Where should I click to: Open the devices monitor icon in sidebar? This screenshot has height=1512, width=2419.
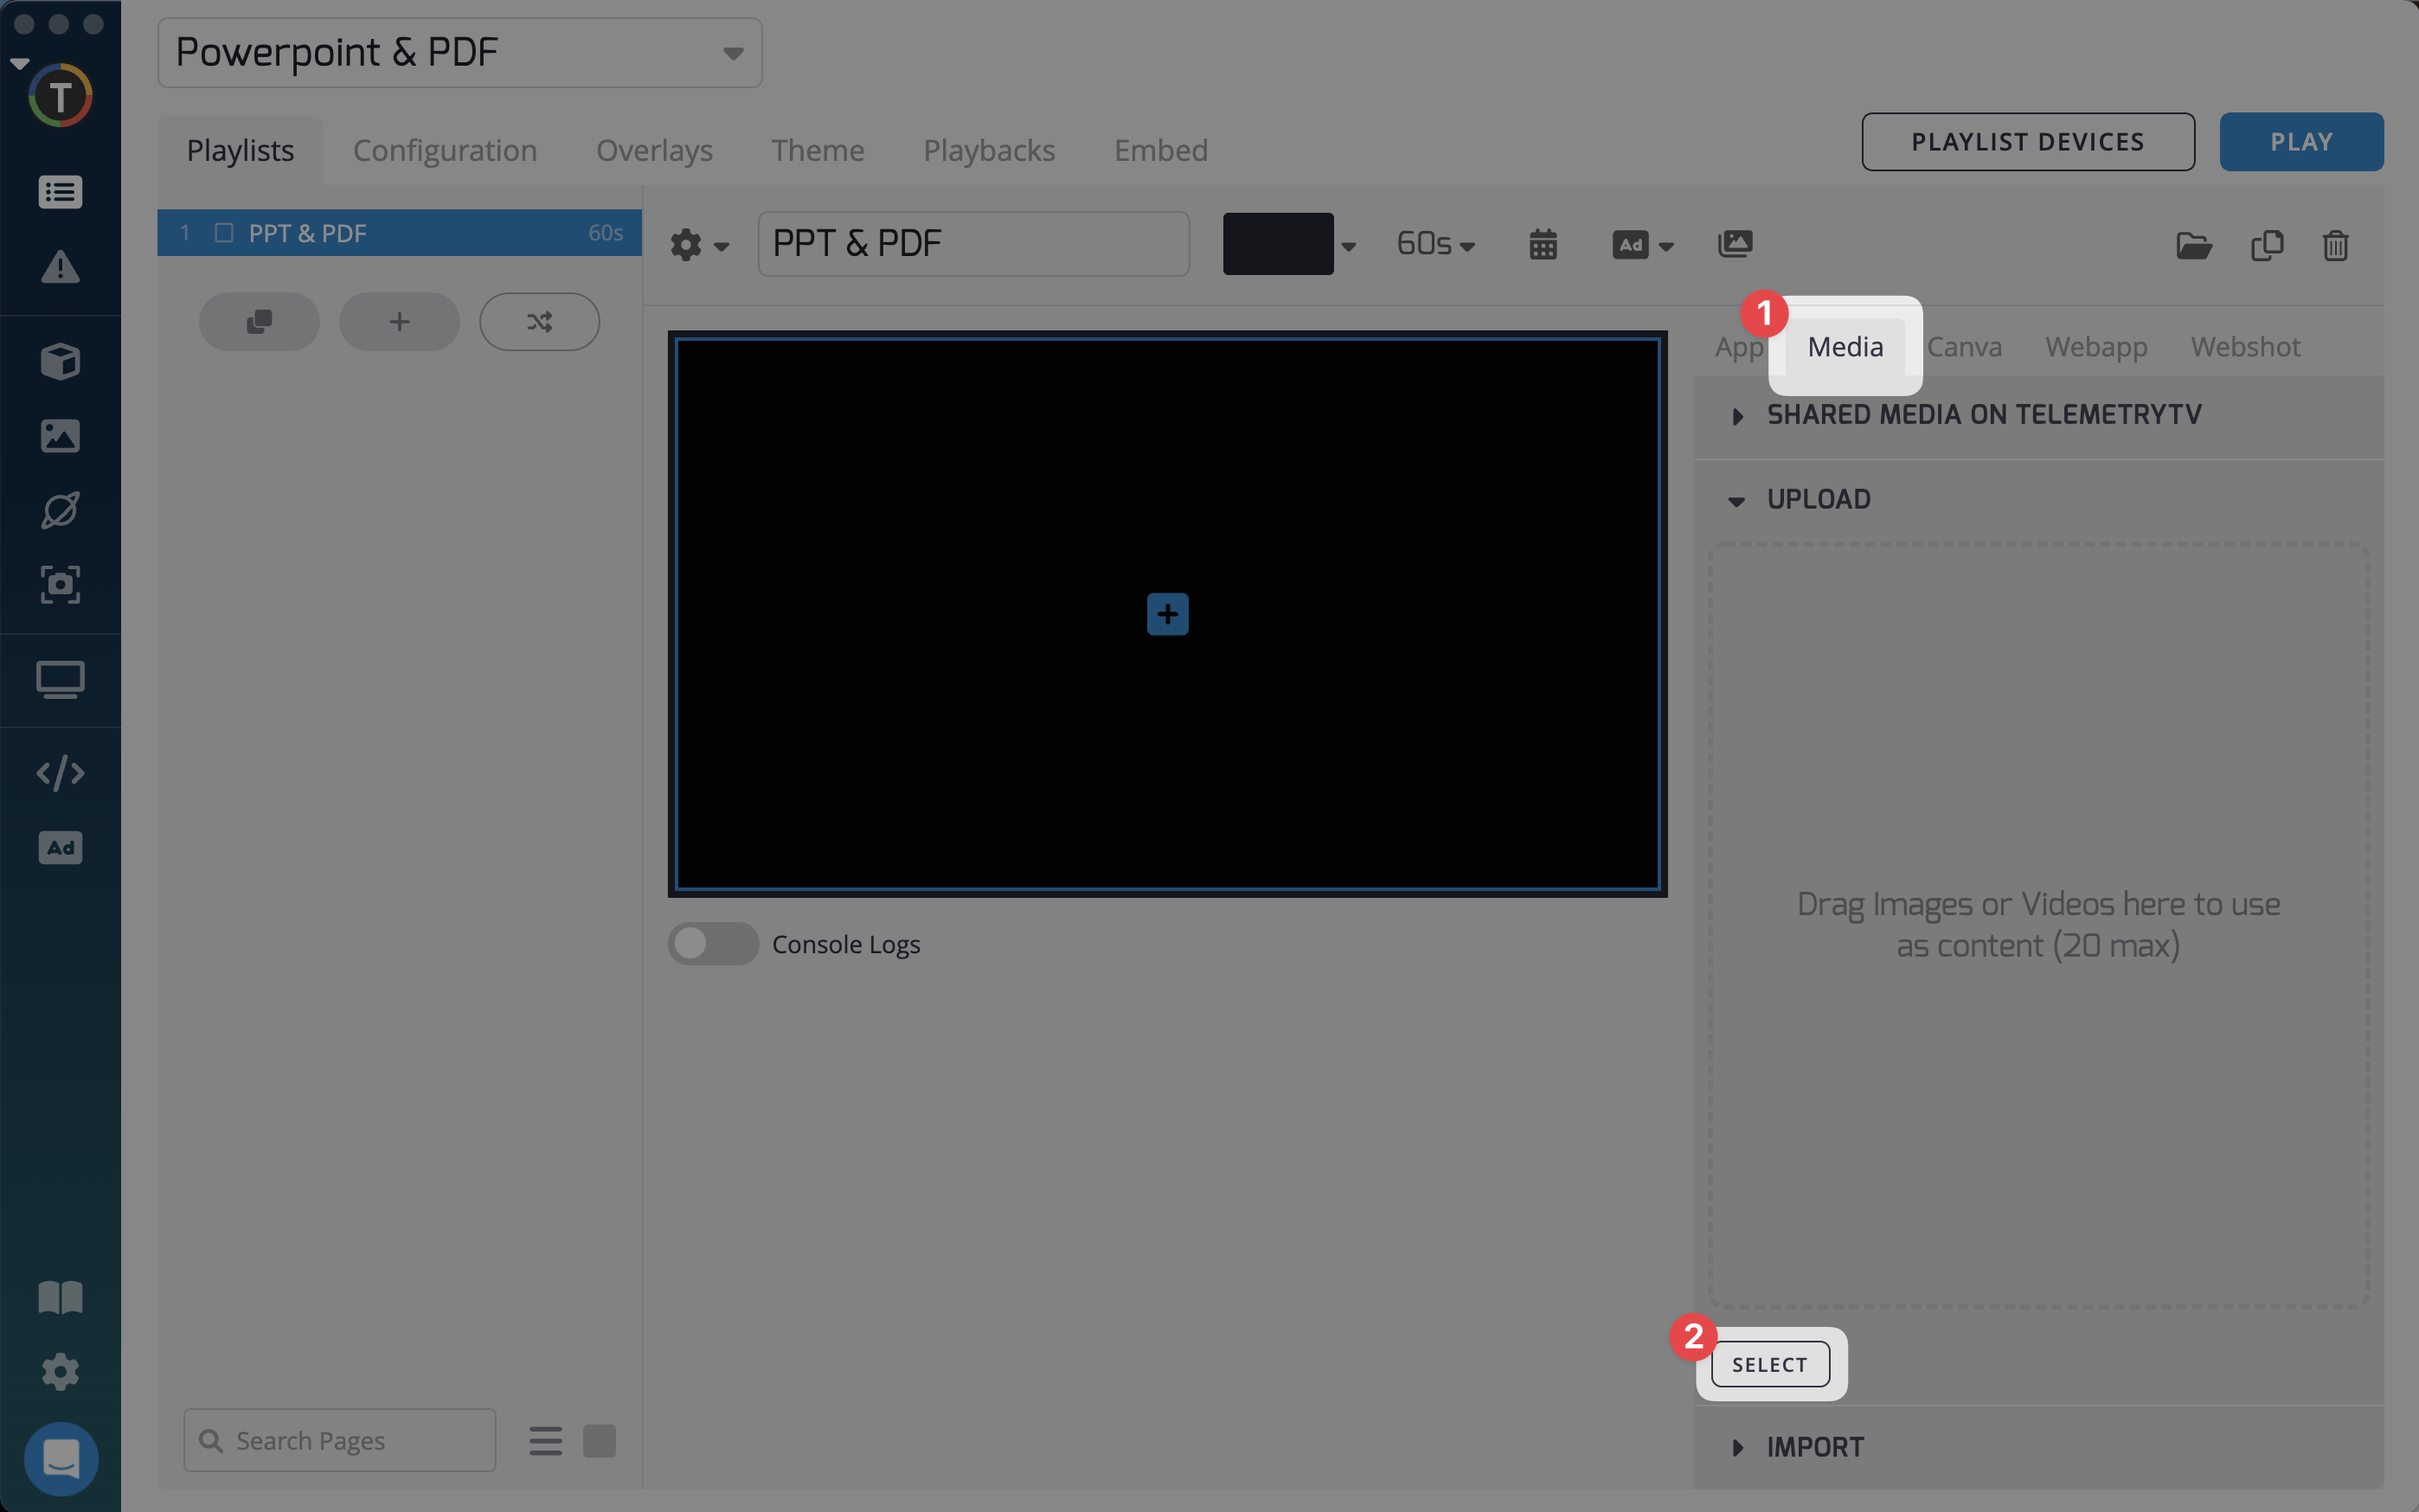tap(60, 680)
